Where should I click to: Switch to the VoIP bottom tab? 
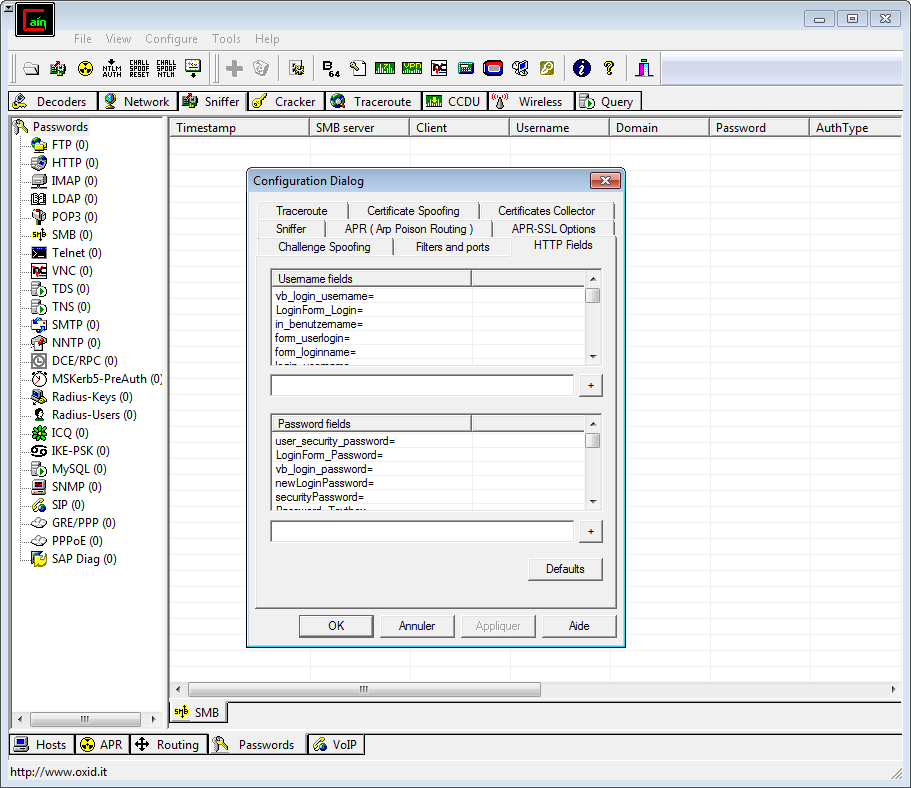pyautogui.click(x=336, y=745)
